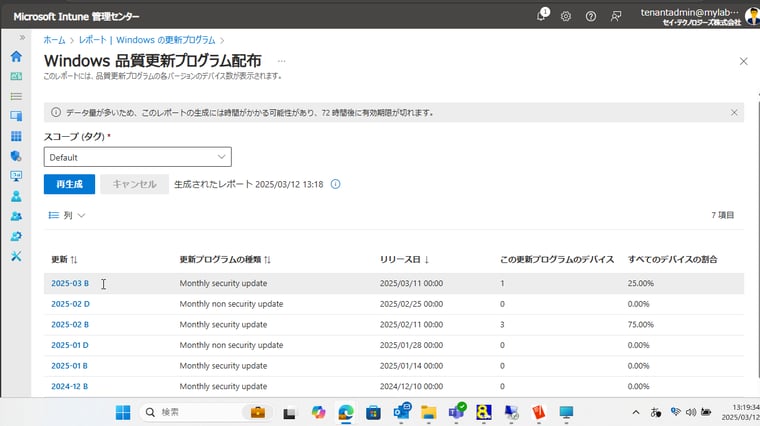760x426 pixels.
Task: Open Microsoft Store from the taskbar
Action: [x=373, y=412]
